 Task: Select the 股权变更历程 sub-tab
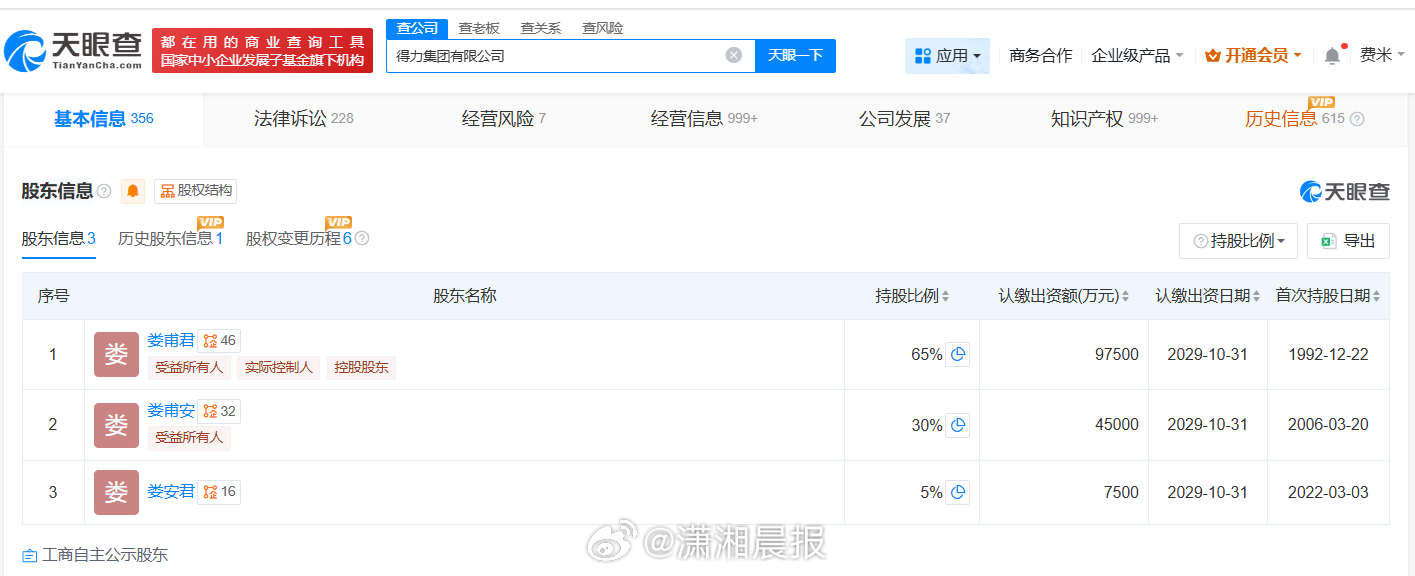[x=299, y=238]
